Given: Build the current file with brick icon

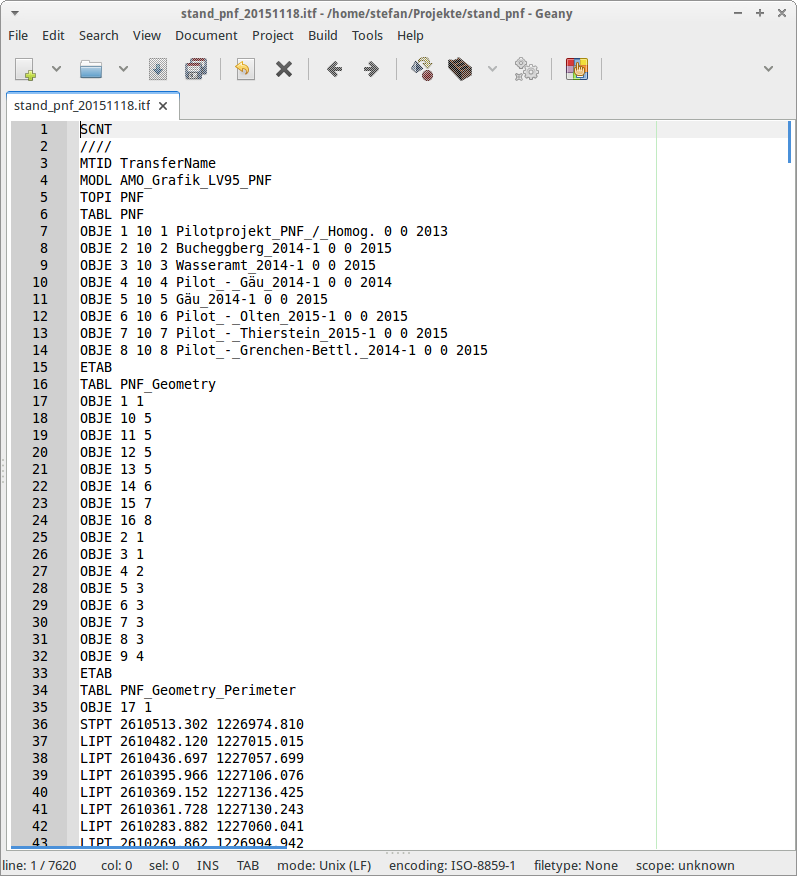Looking at the screenshot, I should pyautogui.click(x=460, y=69).
